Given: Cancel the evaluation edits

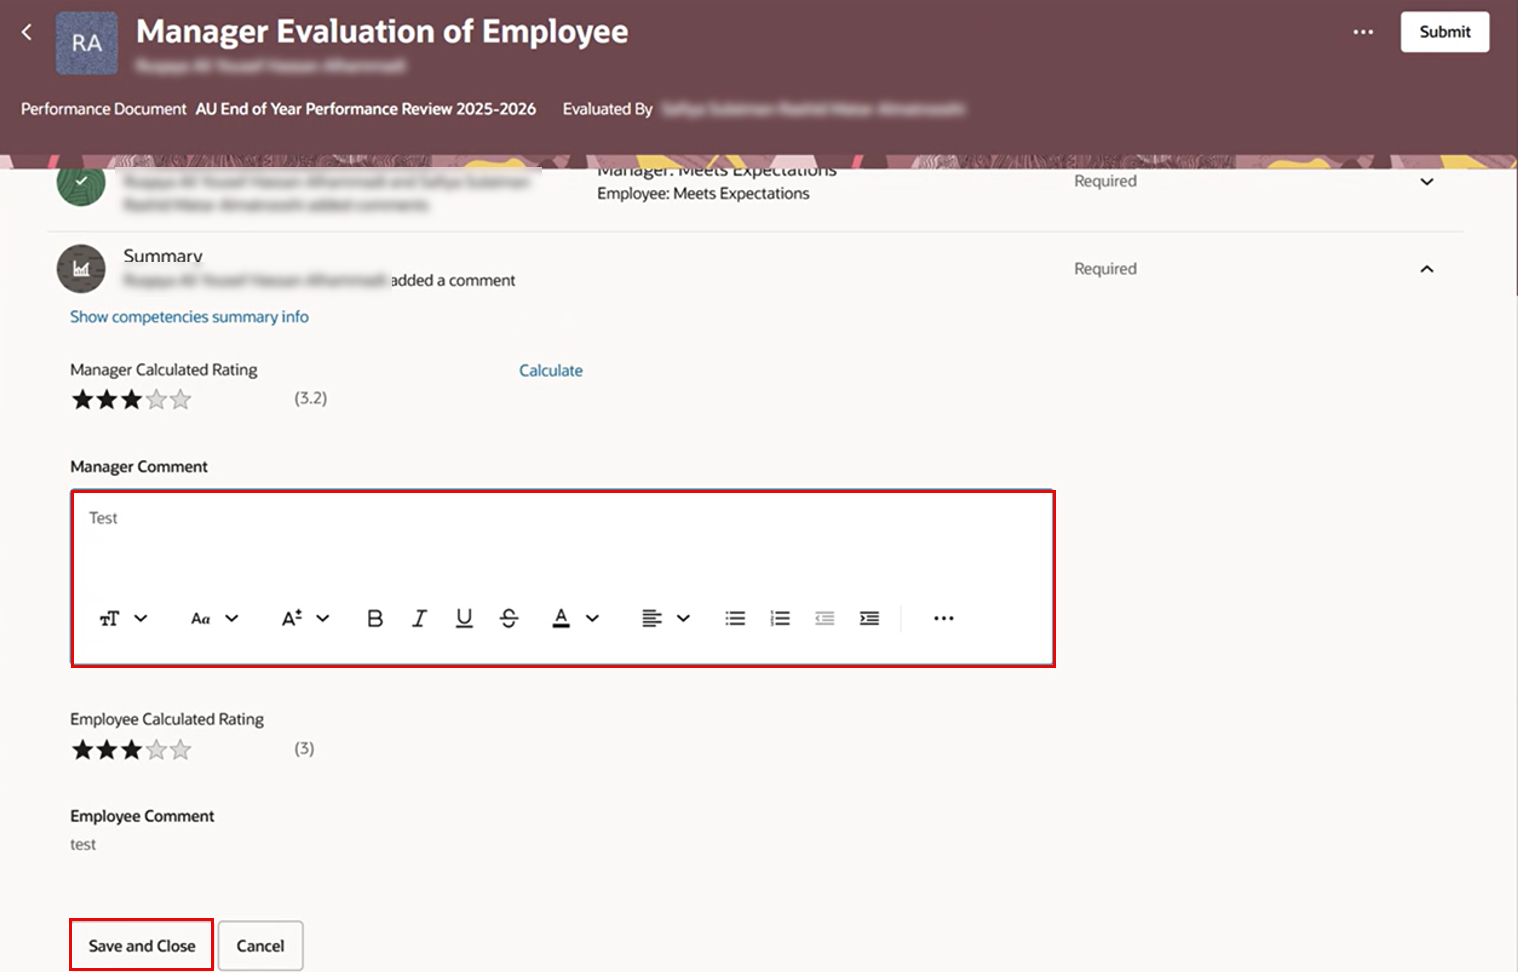Looking at the screenshot, I should click(x=260, y=946).
